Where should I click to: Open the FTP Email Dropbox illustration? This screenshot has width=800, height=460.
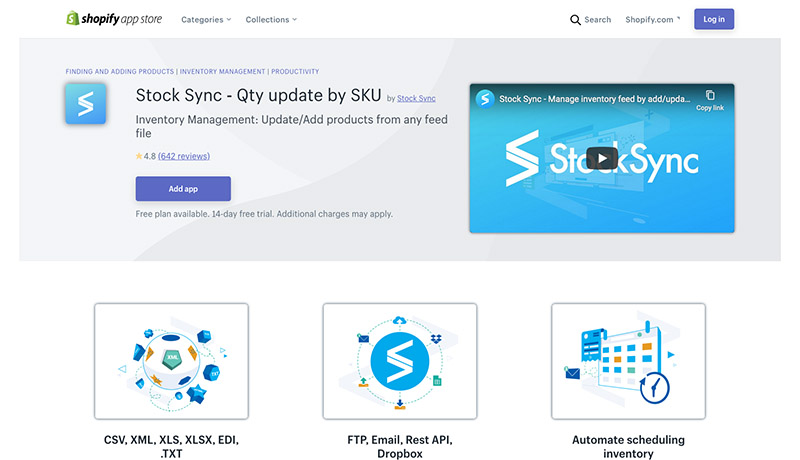(x=399, y=360)
